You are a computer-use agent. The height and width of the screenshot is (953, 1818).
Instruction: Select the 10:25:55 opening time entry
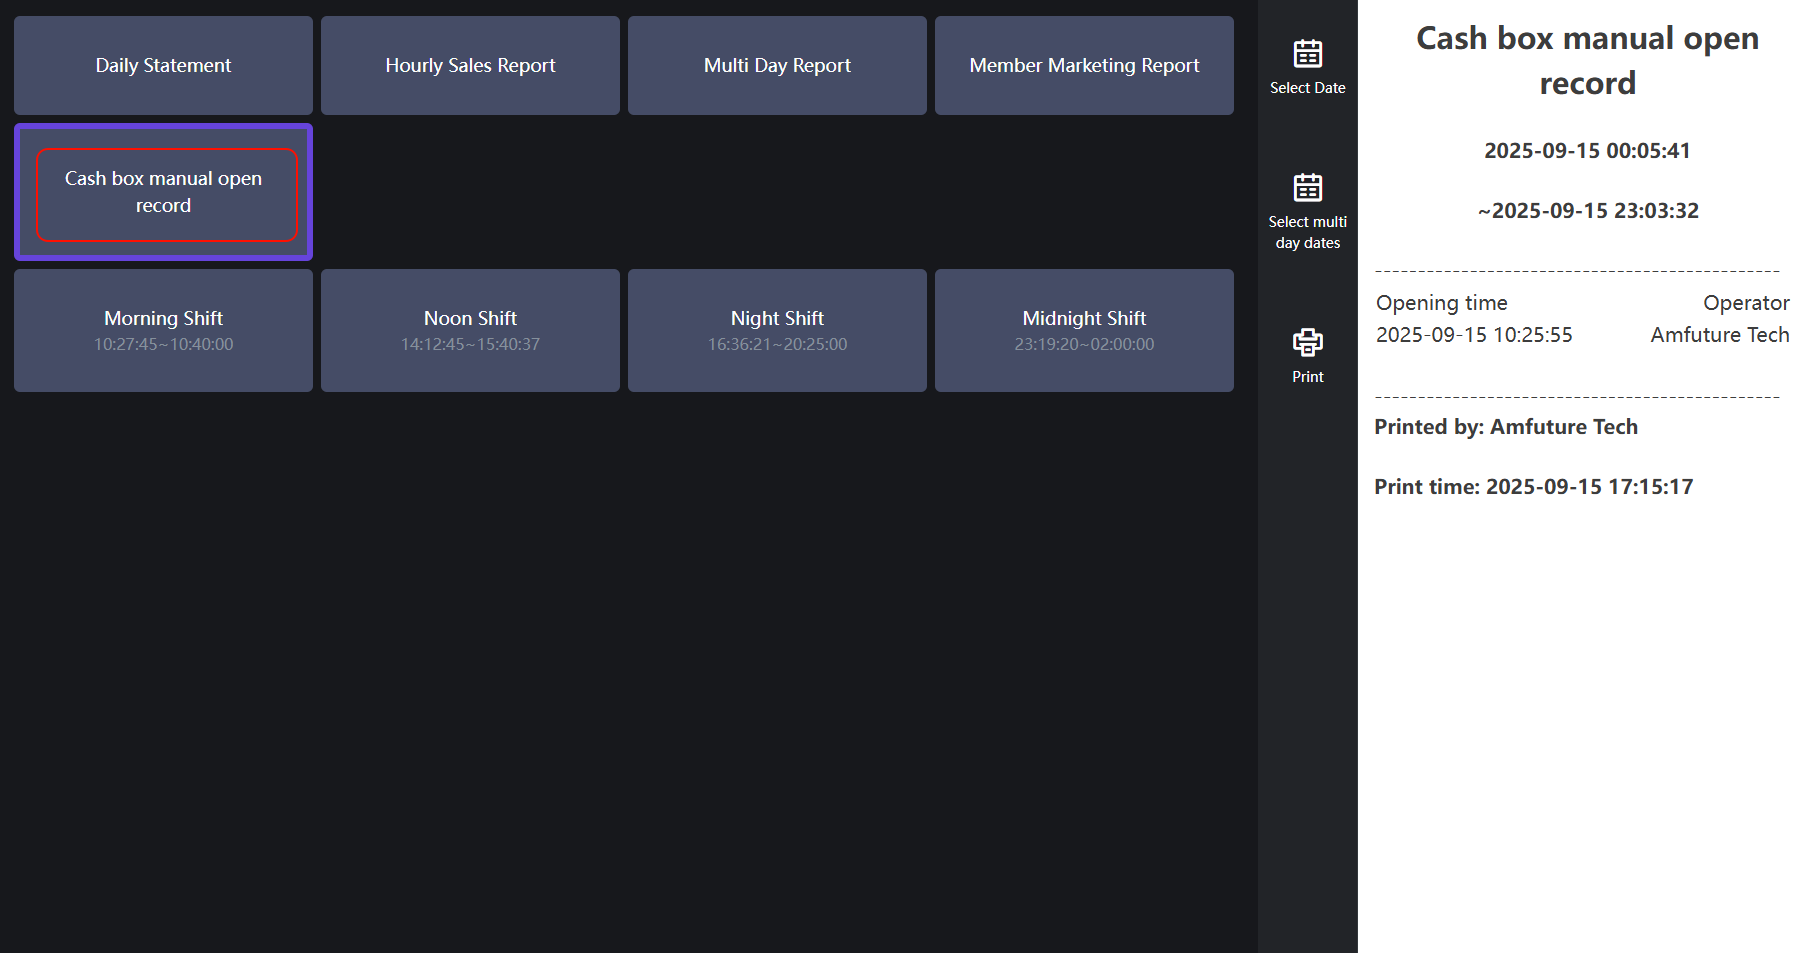(x=1474, y=335)
